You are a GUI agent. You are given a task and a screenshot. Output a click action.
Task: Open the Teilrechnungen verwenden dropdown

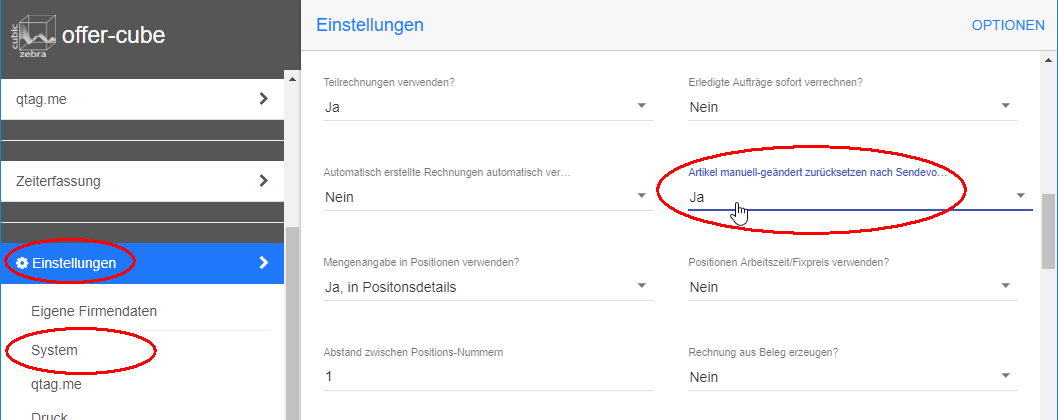coord(641,106)
